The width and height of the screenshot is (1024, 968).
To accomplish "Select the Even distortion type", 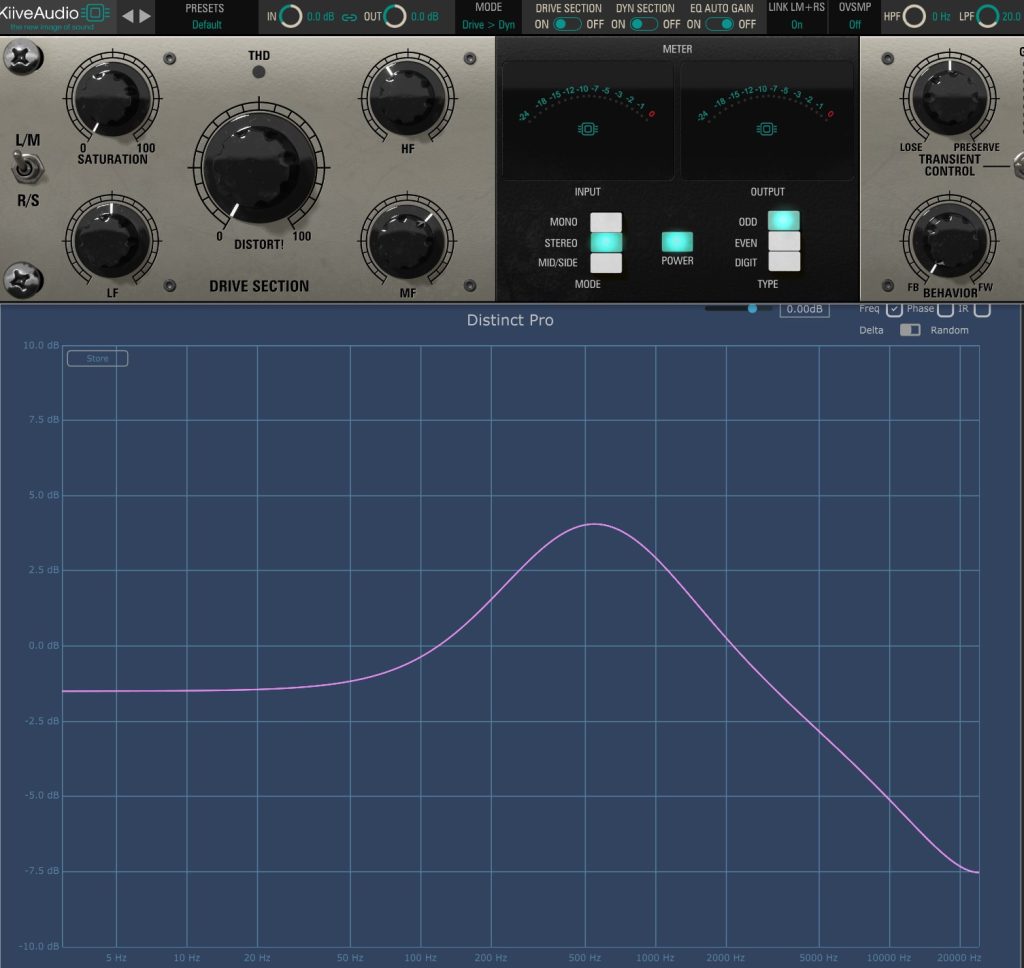I will click(x=784, y=242).
